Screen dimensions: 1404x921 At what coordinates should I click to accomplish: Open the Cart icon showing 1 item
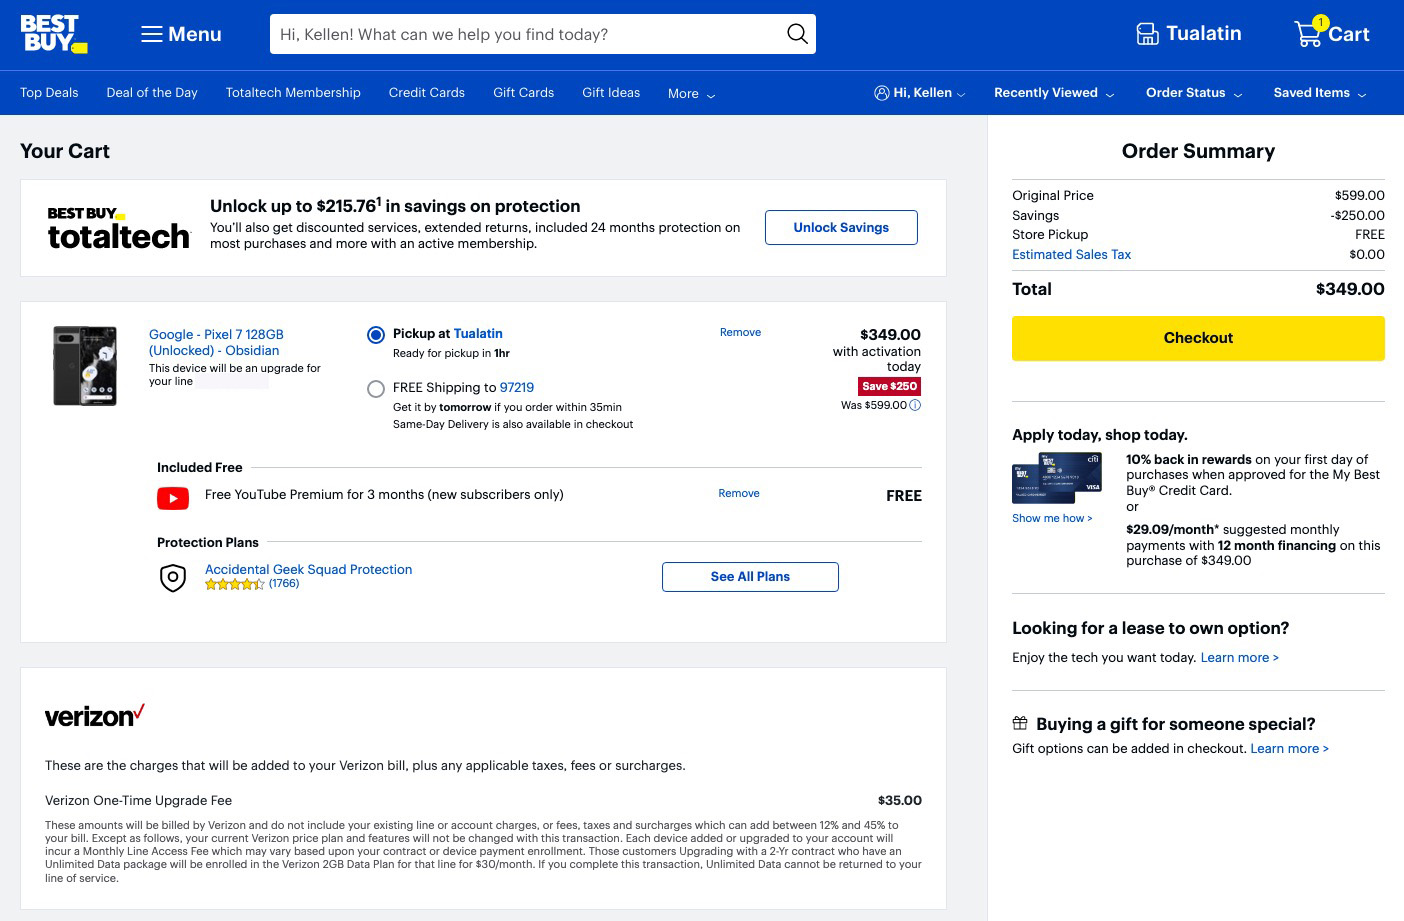tap(1308, 34)
